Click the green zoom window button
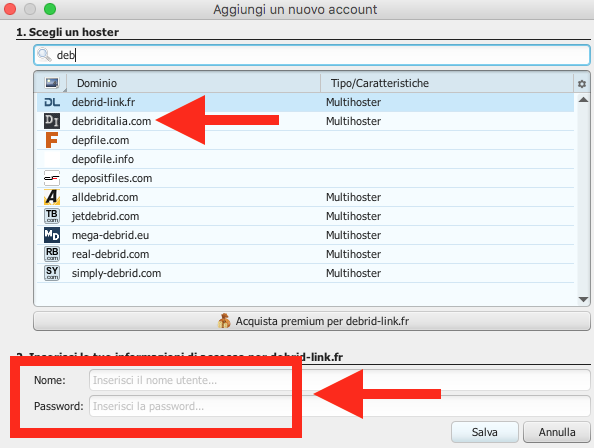This screenshot has height=448, width=594. 50,9
